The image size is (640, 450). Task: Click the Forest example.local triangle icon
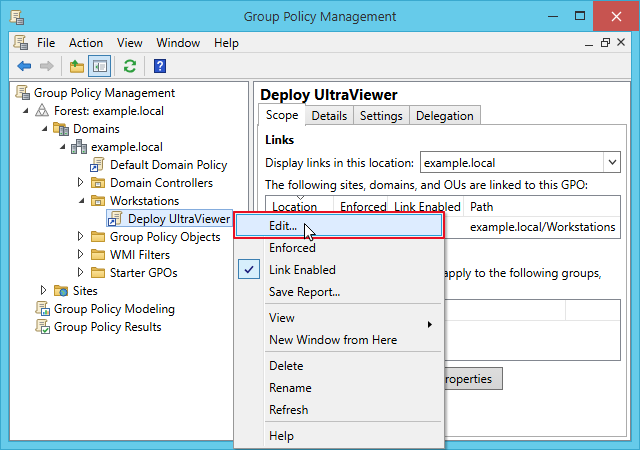42,111
